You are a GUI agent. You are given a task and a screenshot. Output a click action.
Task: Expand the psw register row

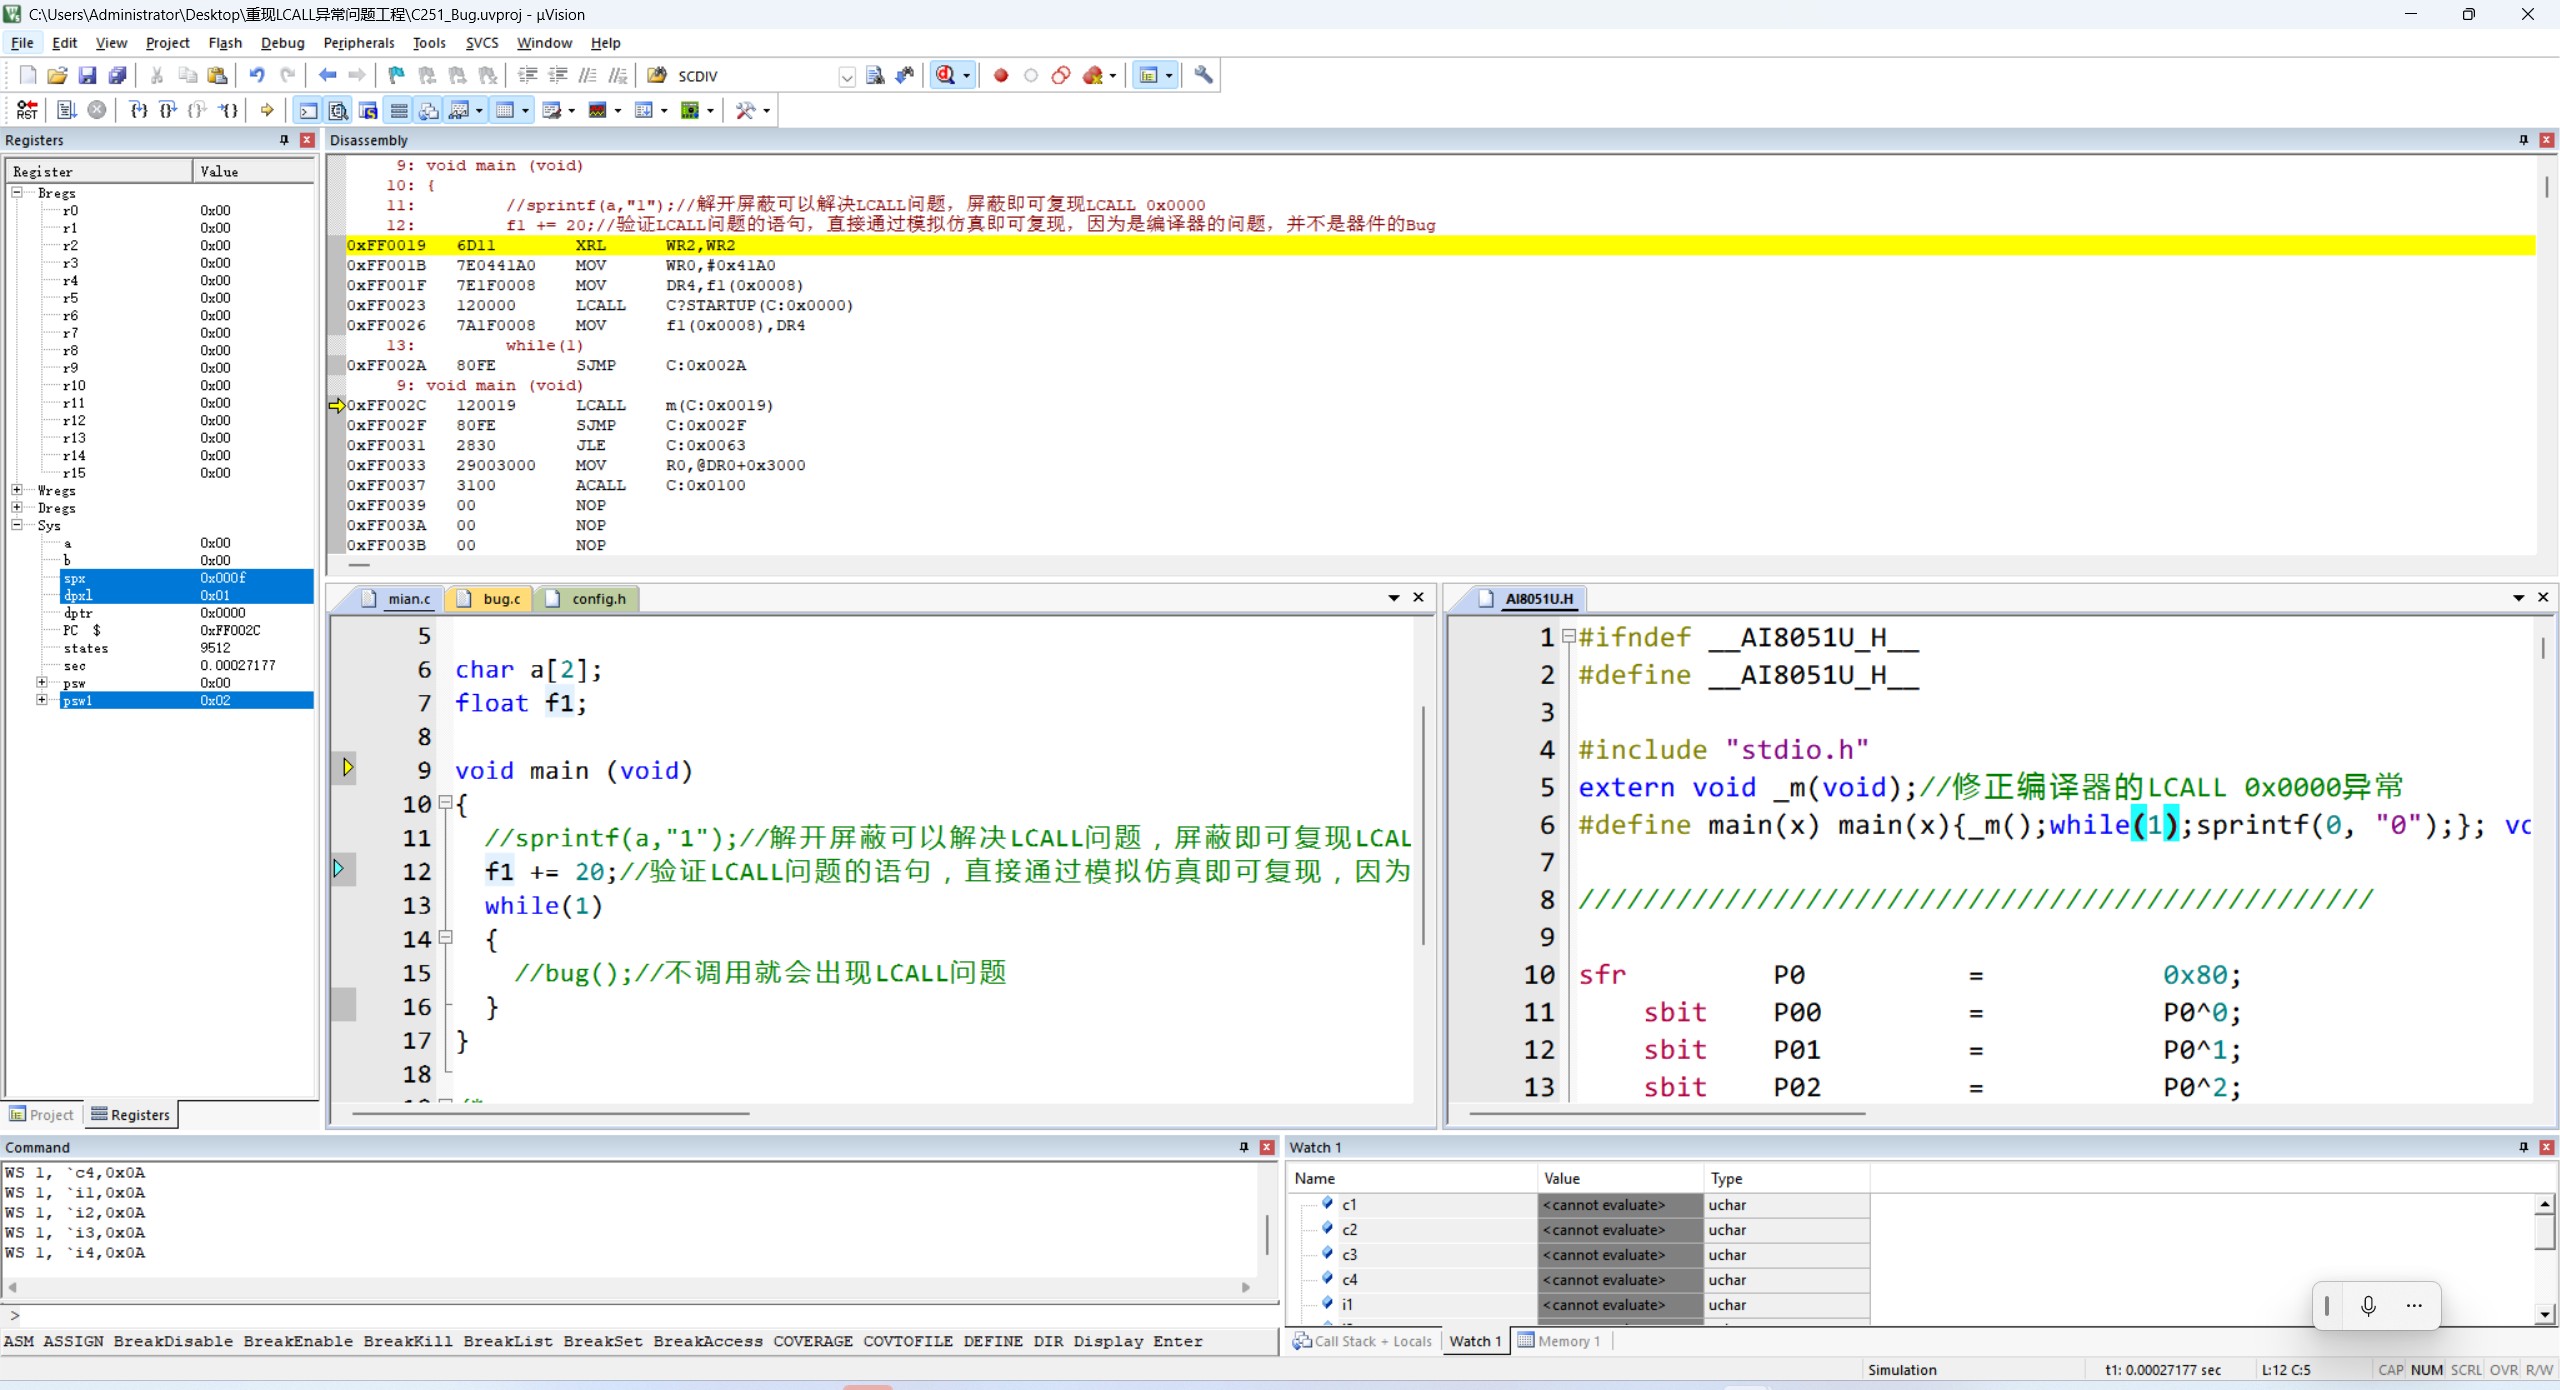(42, 682)
